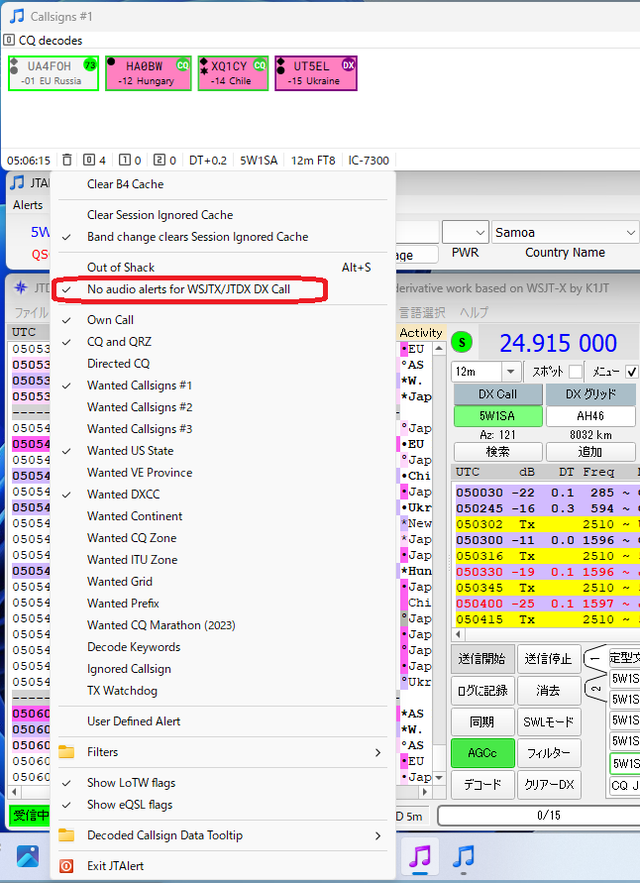Click the 送信開始 button
This screenshot has height=883, width=640.
482,658
